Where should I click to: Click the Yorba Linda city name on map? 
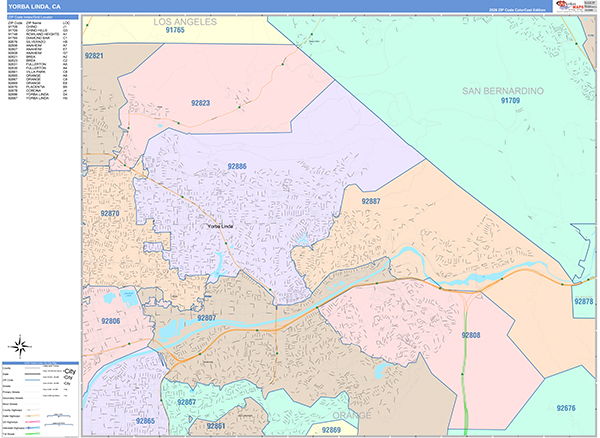pyautogui.click(x=220, y=226)
